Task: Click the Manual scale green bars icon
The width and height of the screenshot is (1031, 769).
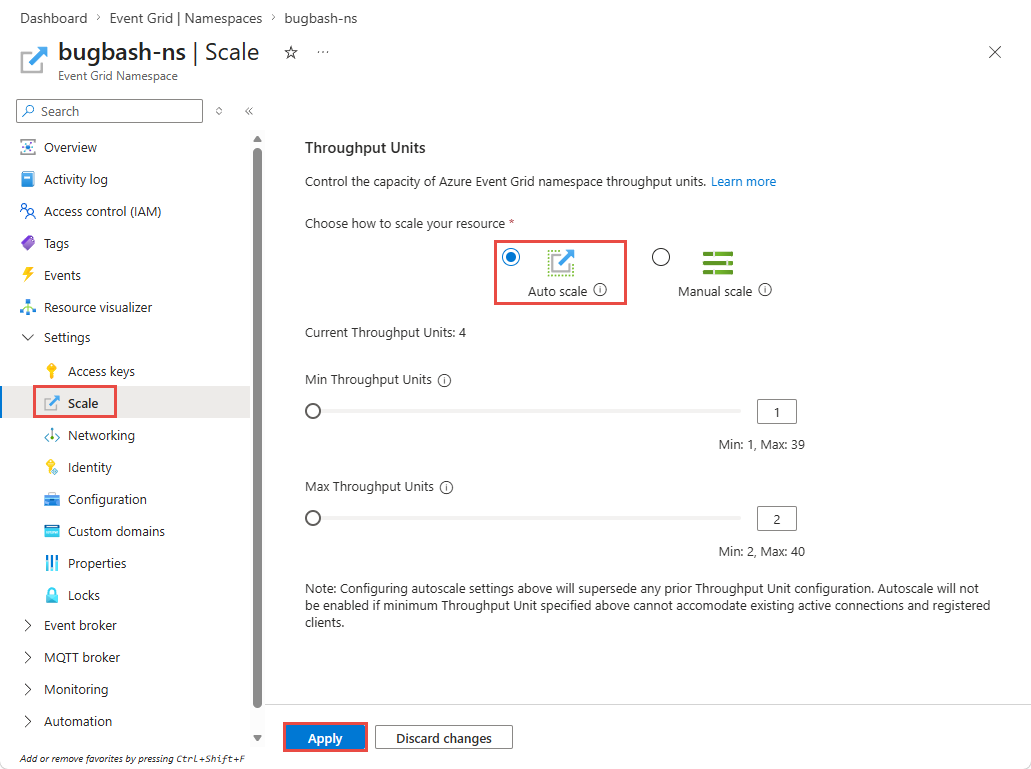Action: pos(718,263)
